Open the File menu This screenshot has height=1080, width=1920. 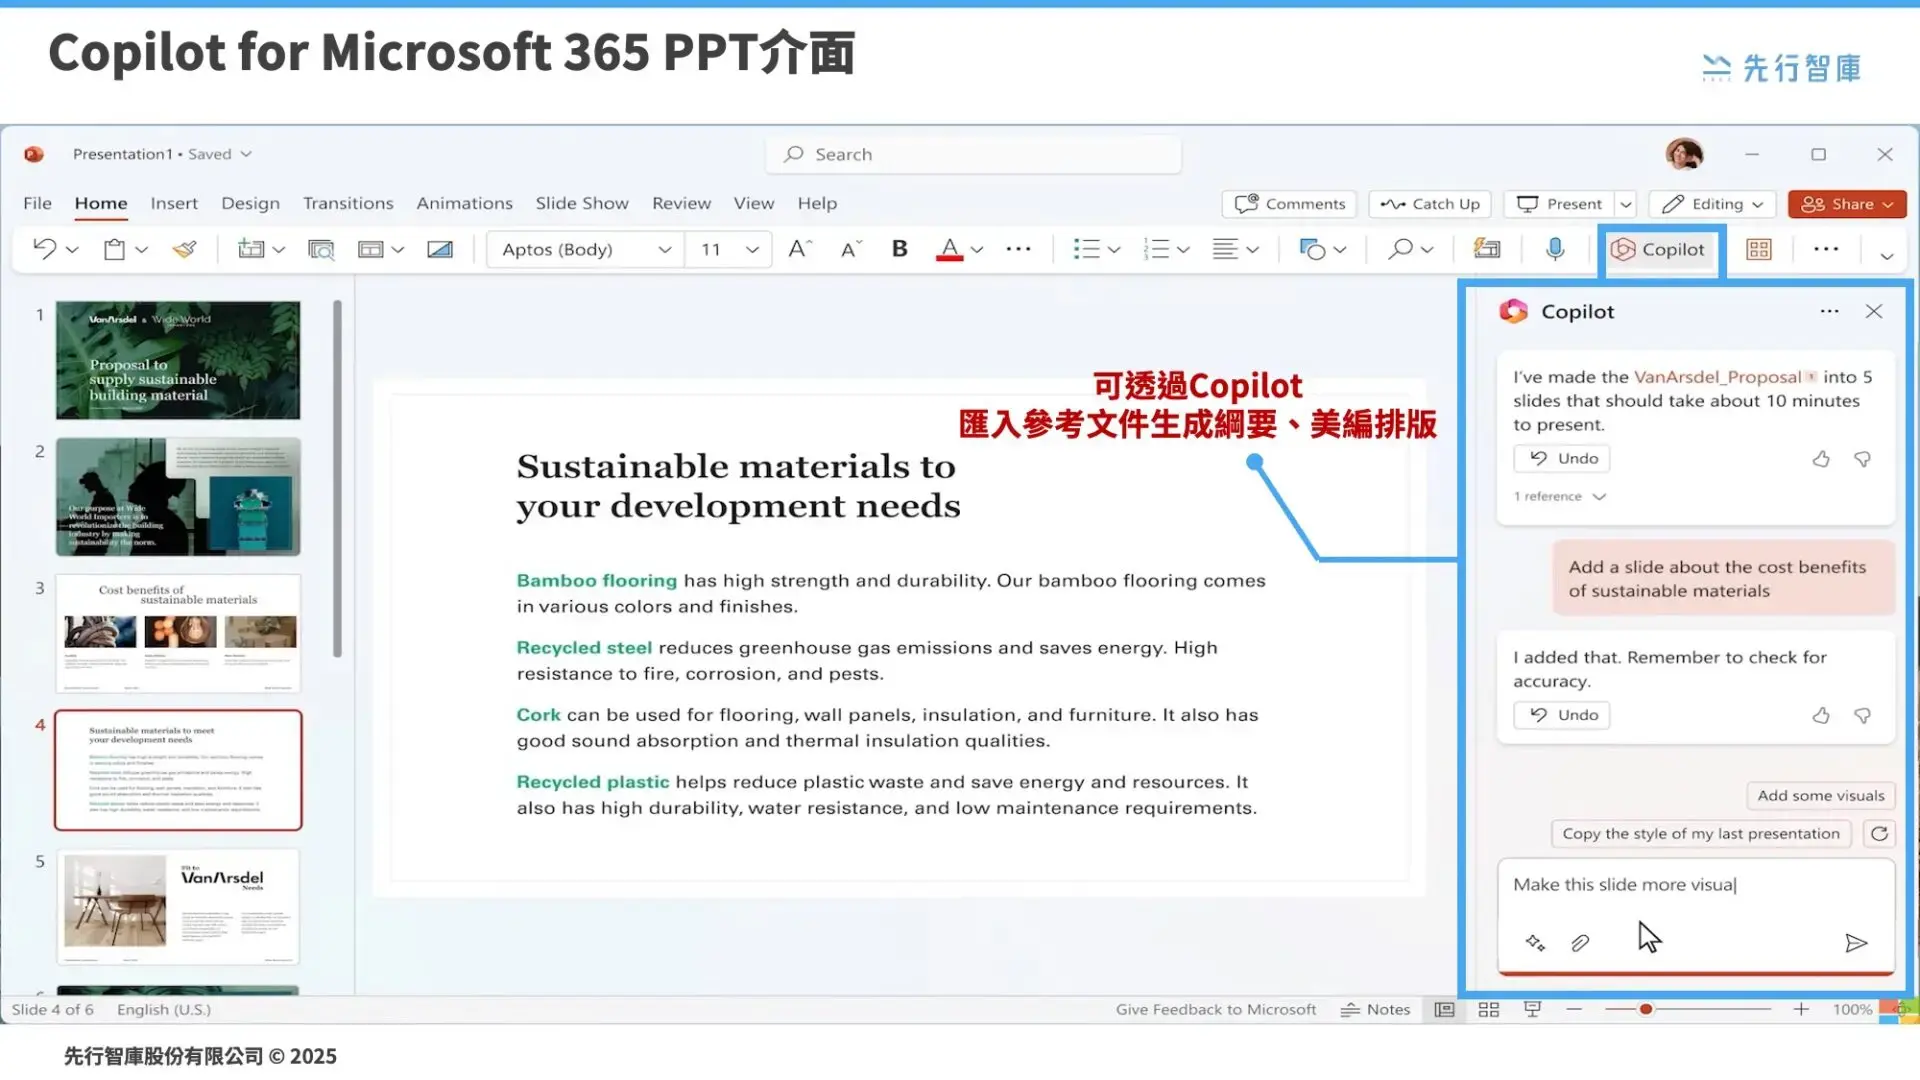tap(37, 203)
